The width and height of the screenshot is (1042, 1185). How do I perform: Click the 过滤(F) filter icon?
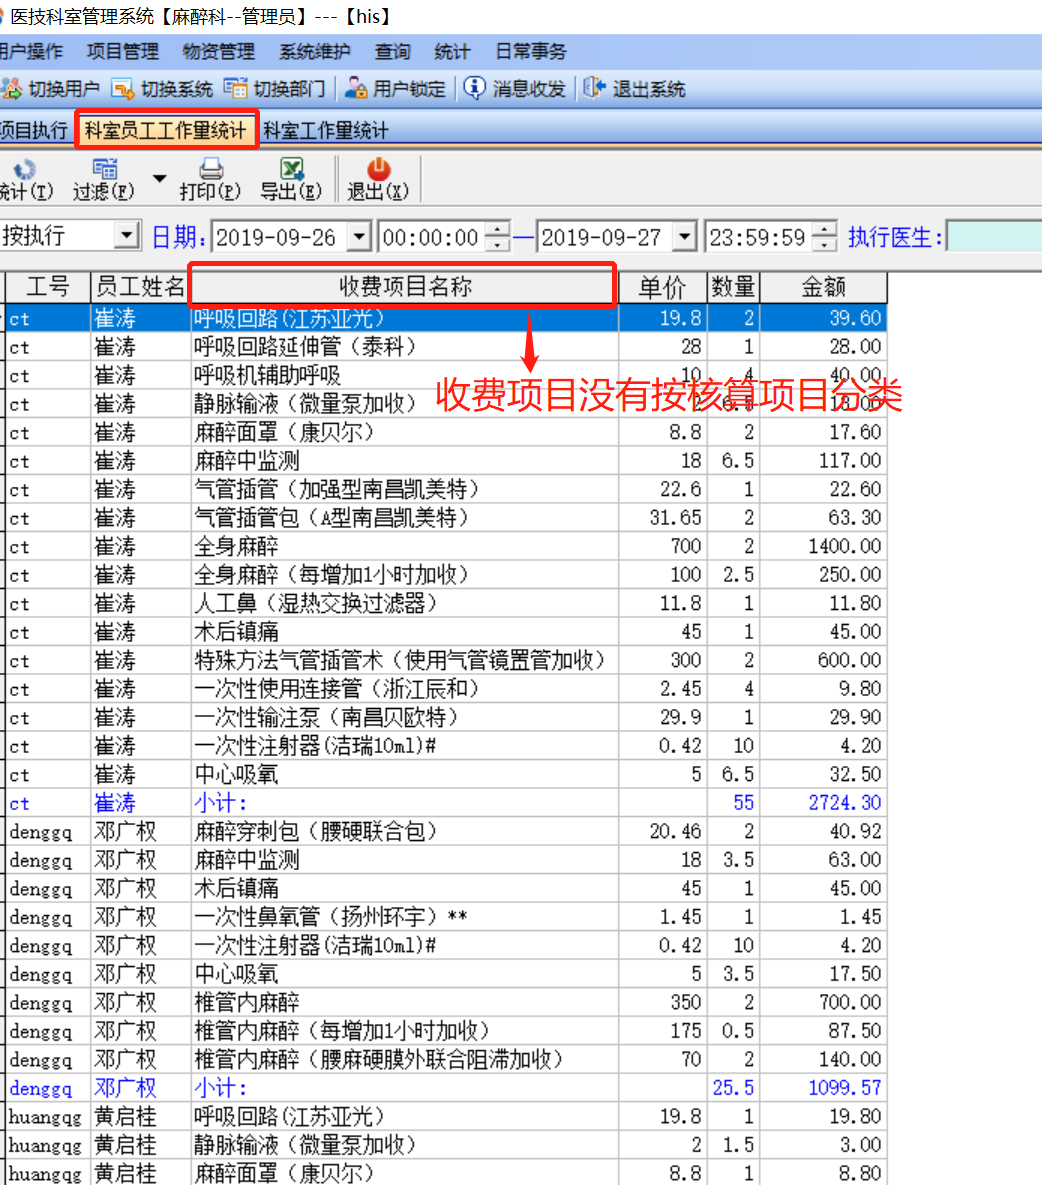pyautogui.click(x=104, y=169)
